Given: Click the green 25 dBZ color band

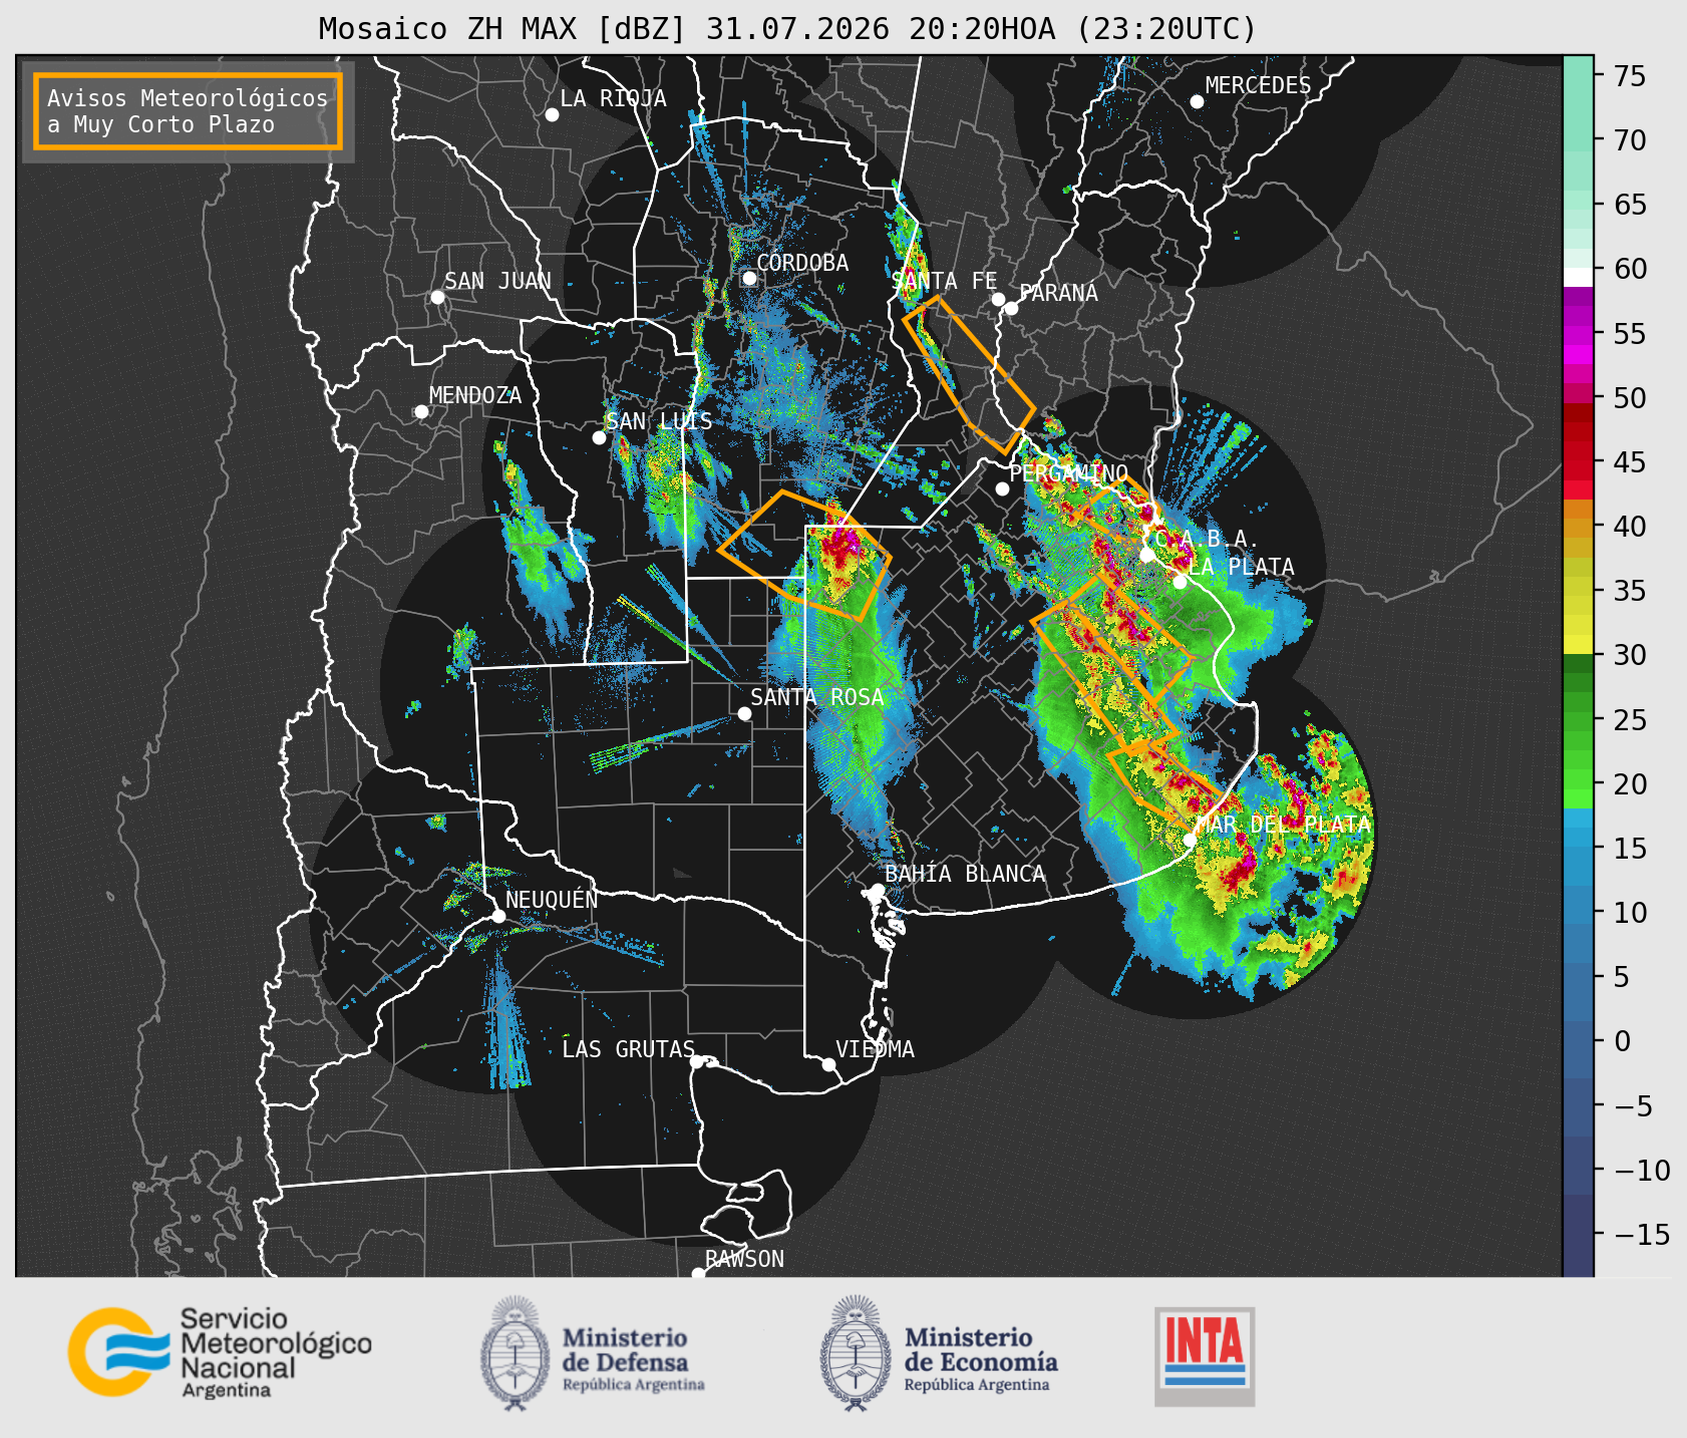Looking at the screenshot, I should (1578, 720).
